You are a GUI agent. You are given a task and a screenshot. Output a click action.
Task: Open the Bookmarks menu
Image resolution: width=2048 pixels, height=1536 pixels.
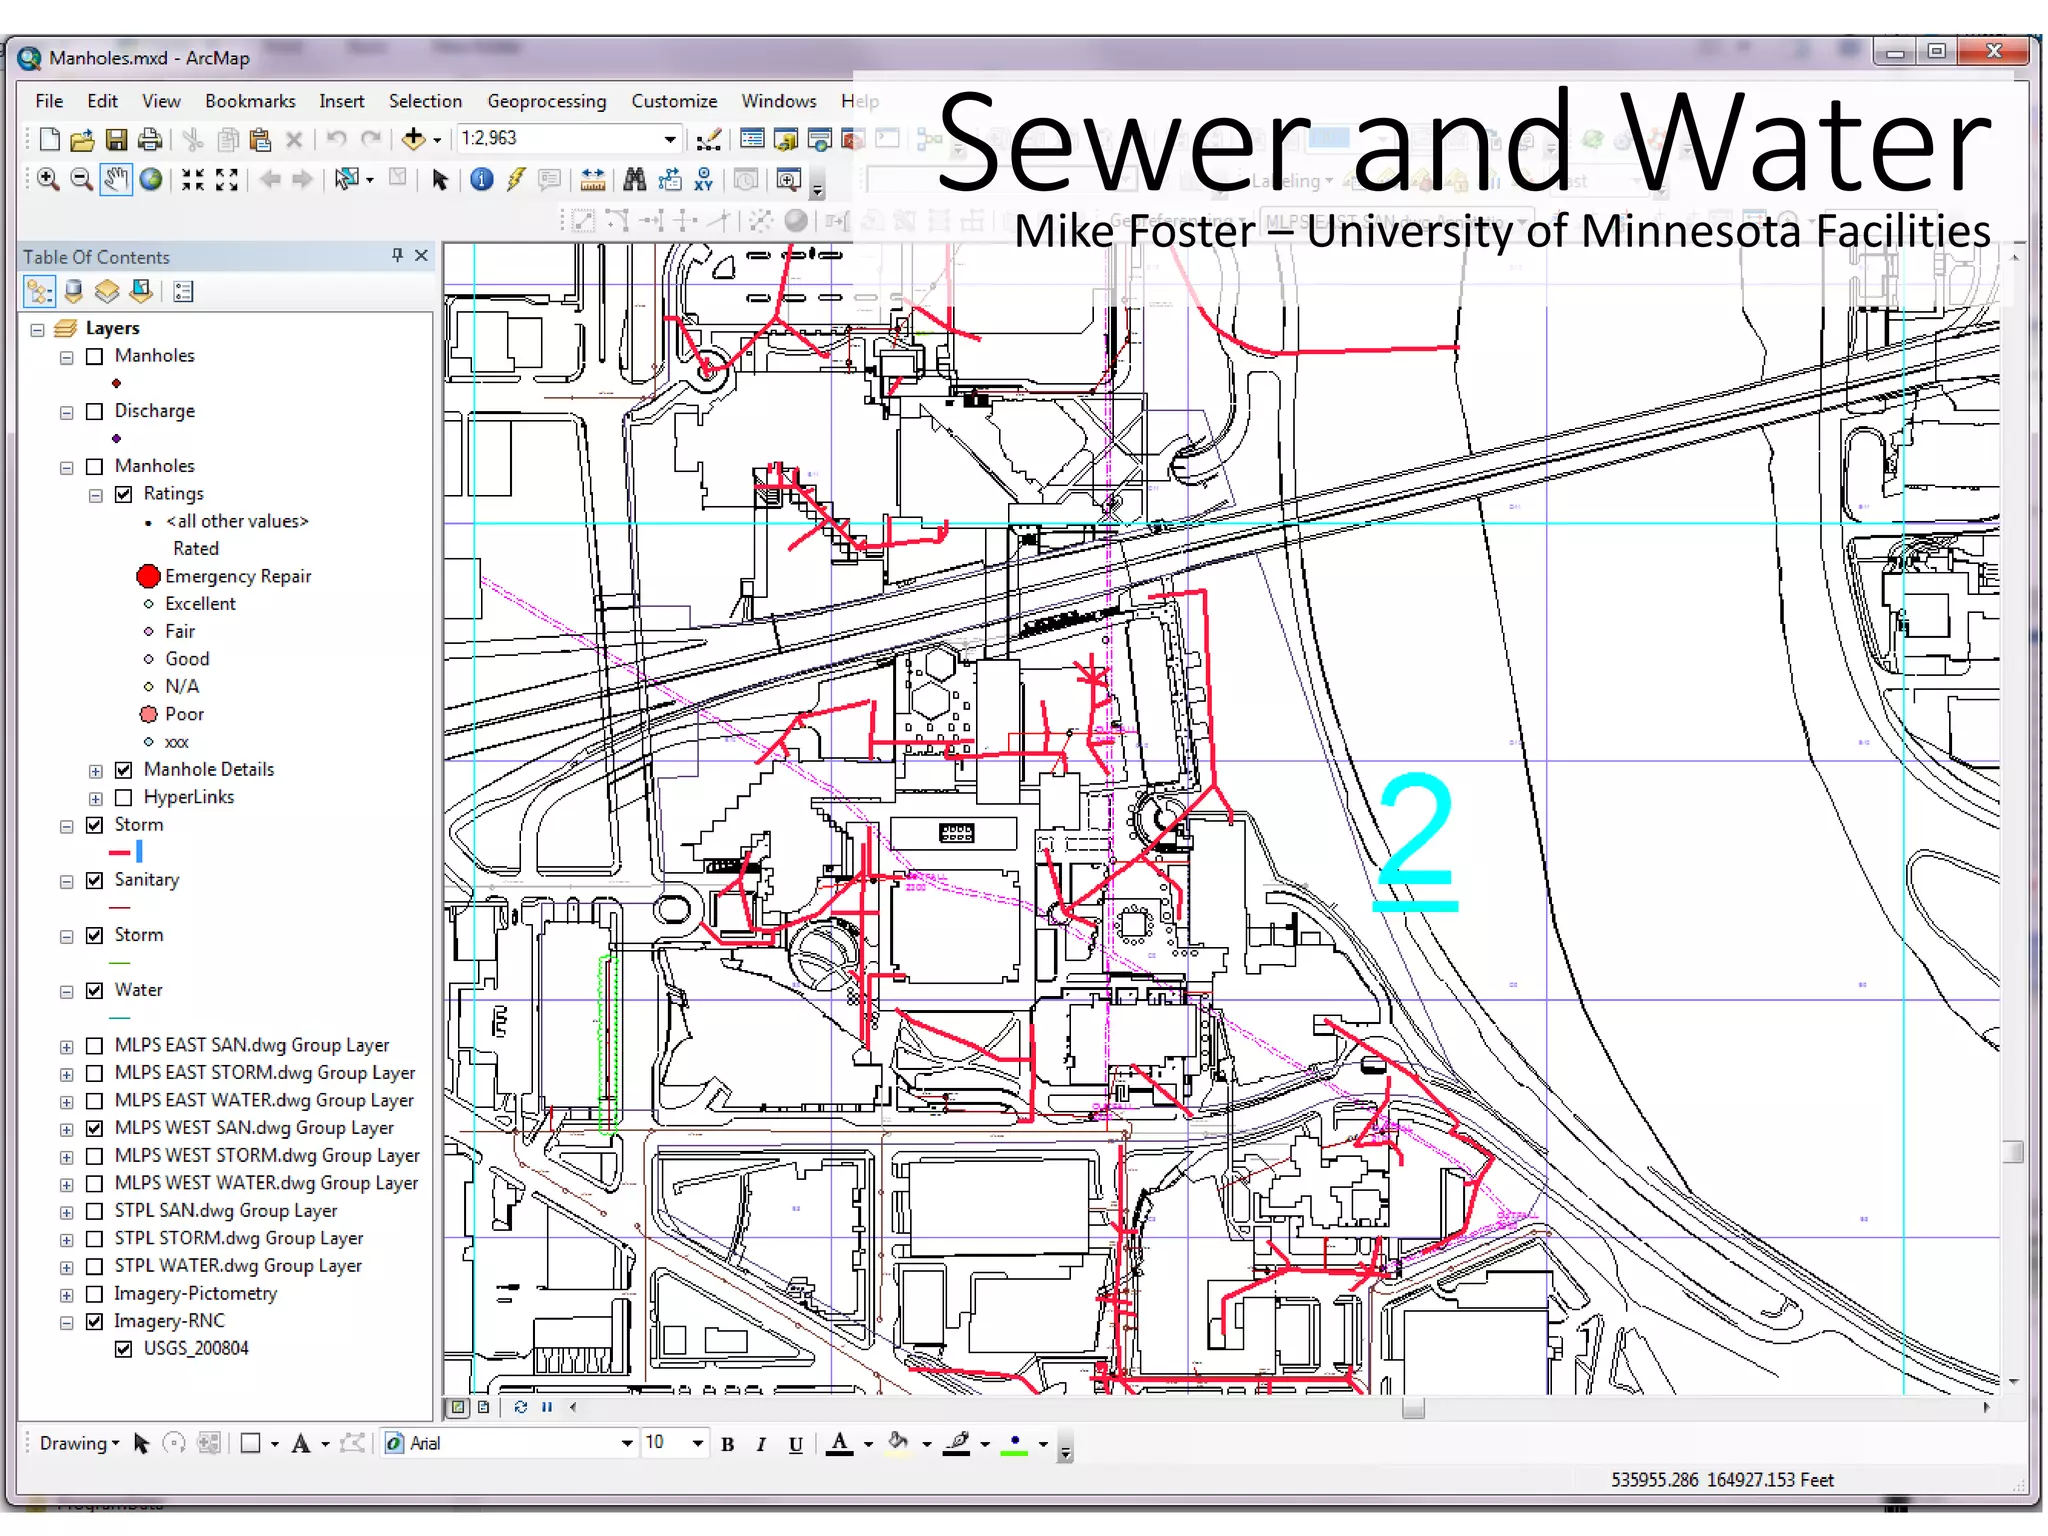click(250, 101)
